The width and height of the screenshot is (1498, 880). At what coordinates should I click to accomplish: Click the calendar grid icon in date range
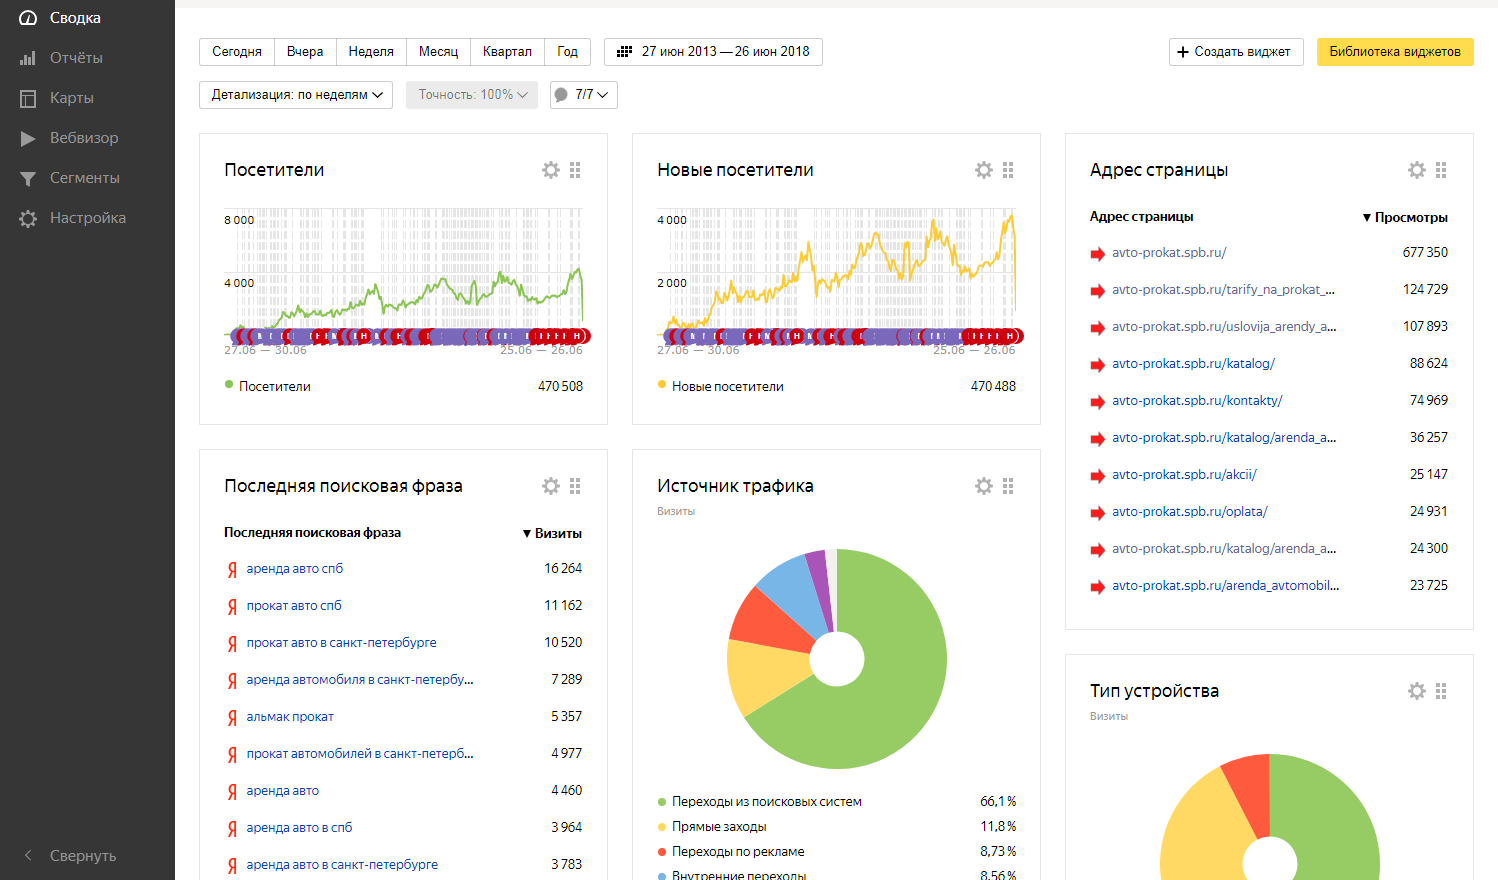pyautogui.click(x=624, y=51)
